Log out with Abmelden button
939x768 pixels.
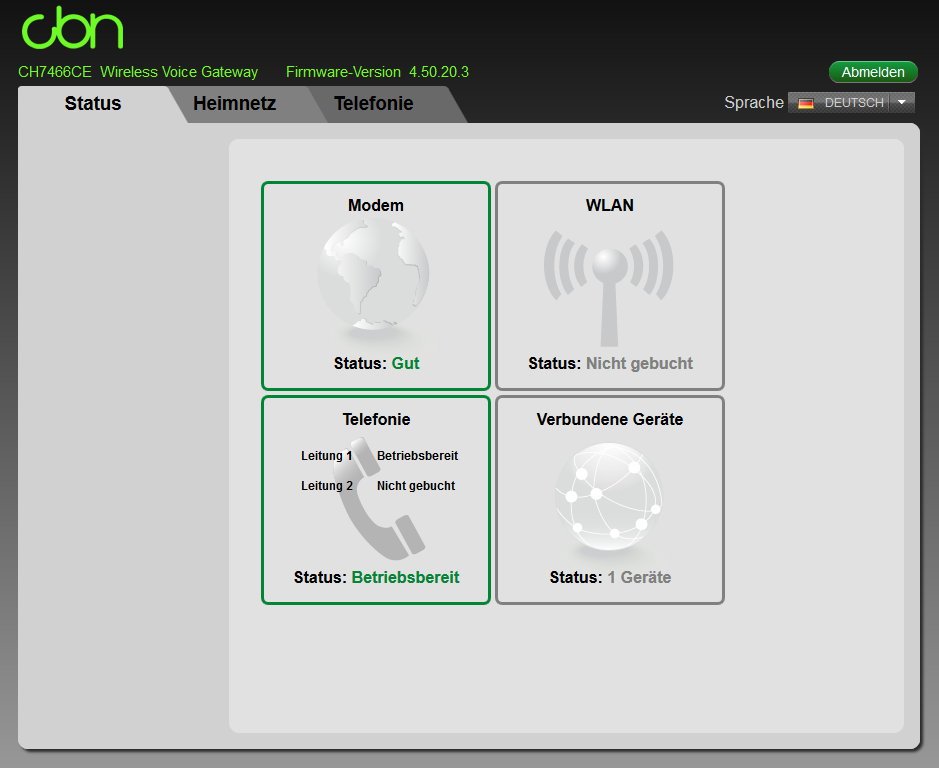(x=873, y=72)
